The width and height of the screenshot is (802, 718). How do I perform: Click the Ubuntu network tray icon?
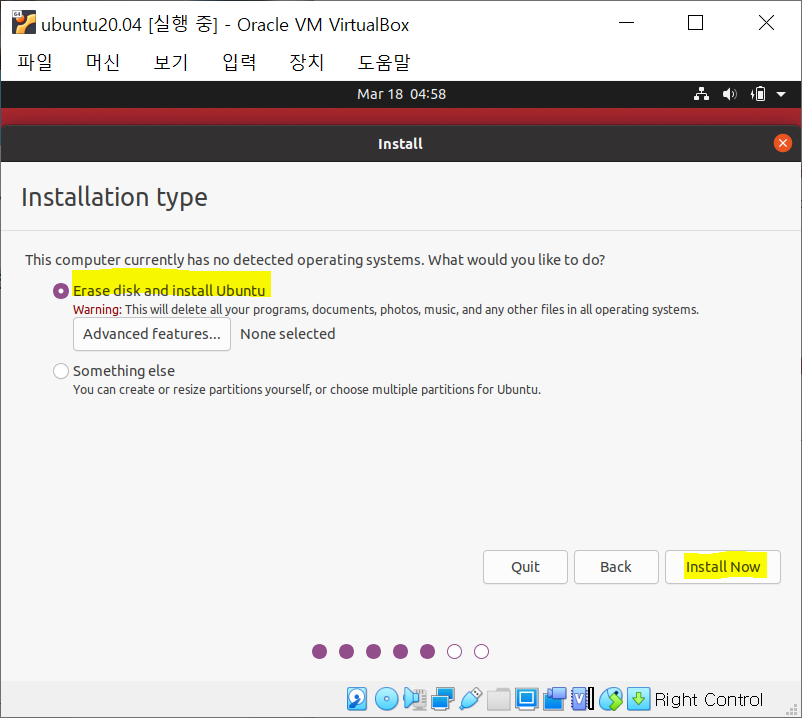pyautogui.click(x=701, y=94)
